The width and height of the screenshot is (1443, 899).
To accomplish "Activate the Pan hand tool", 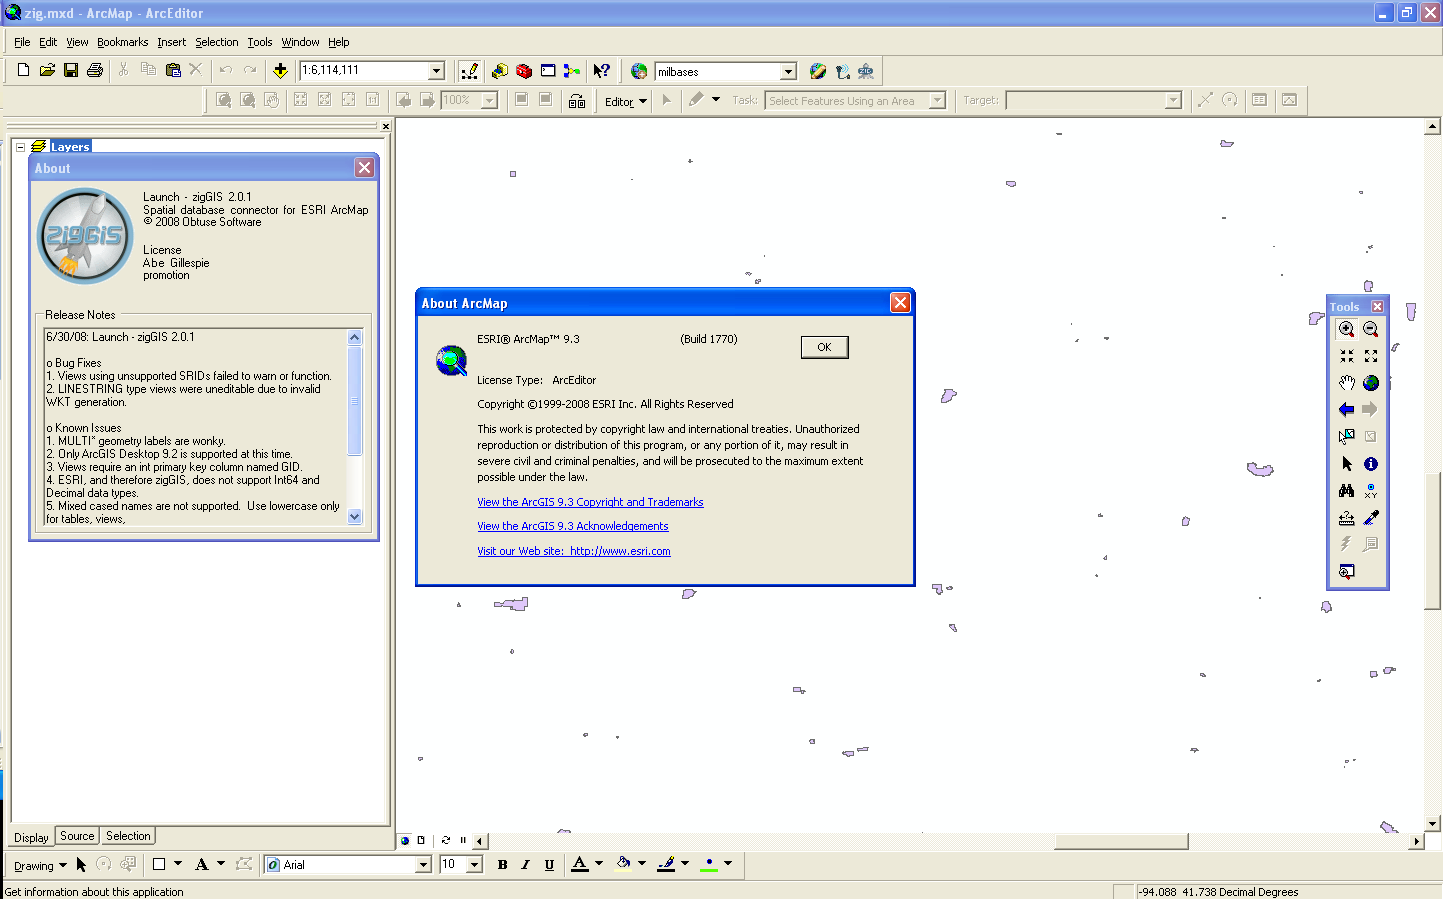I will click(x=1346, y=383).
